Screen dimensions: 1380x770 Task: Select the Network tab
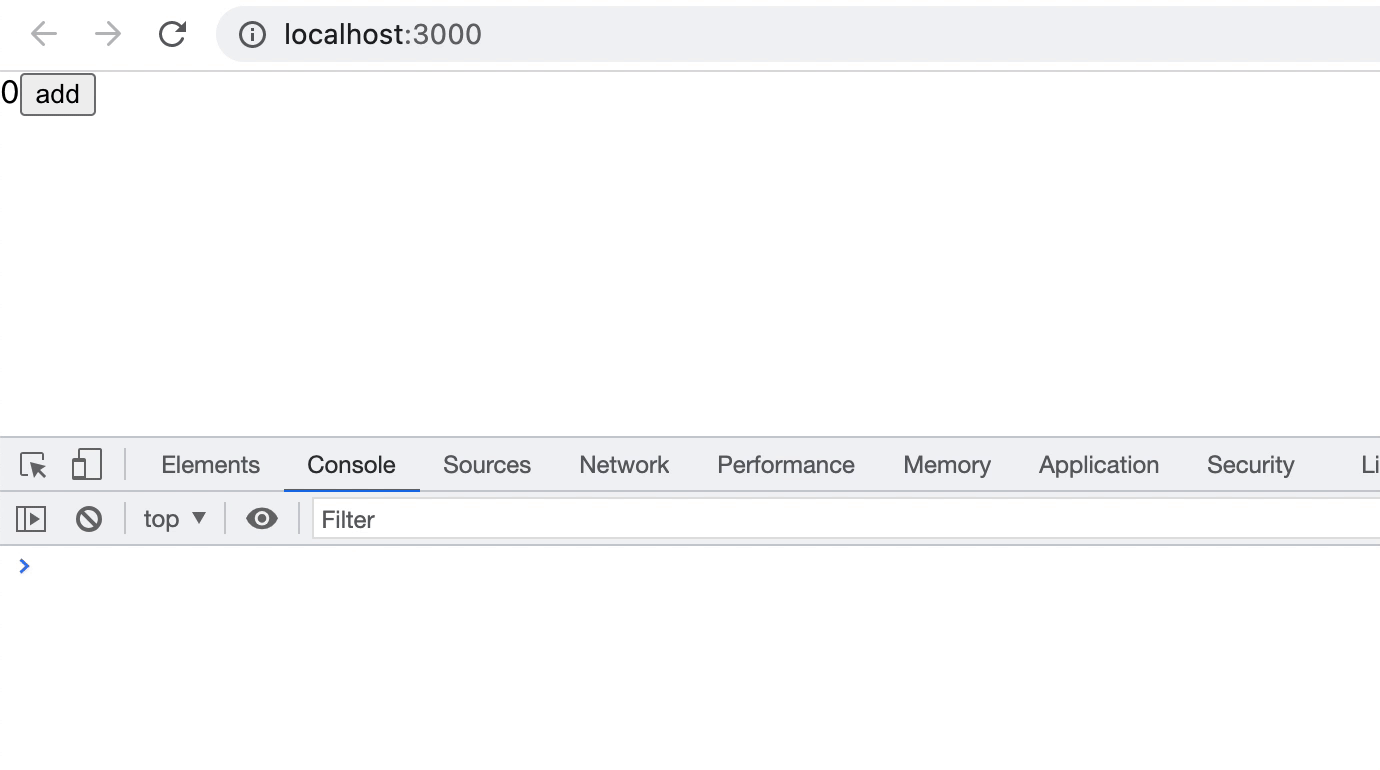[624, 465]
